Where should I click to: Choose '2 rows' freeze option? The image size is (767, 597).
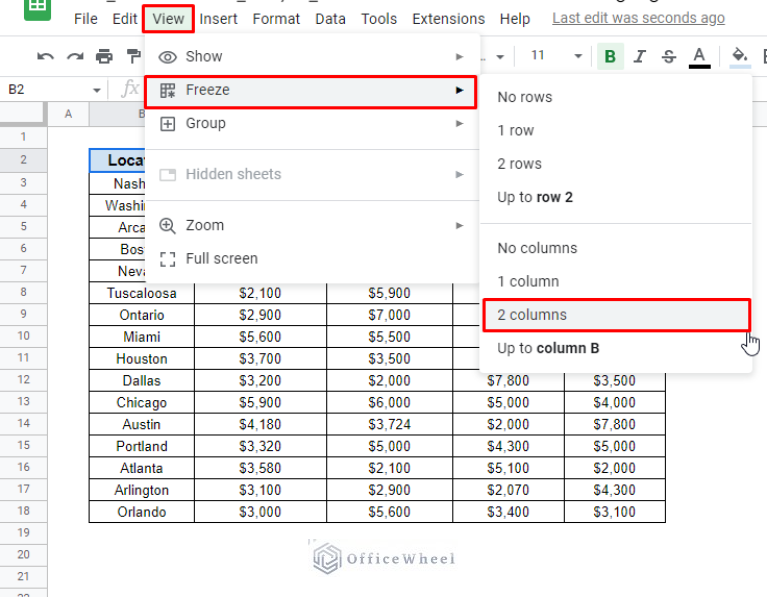coord(616,164)
